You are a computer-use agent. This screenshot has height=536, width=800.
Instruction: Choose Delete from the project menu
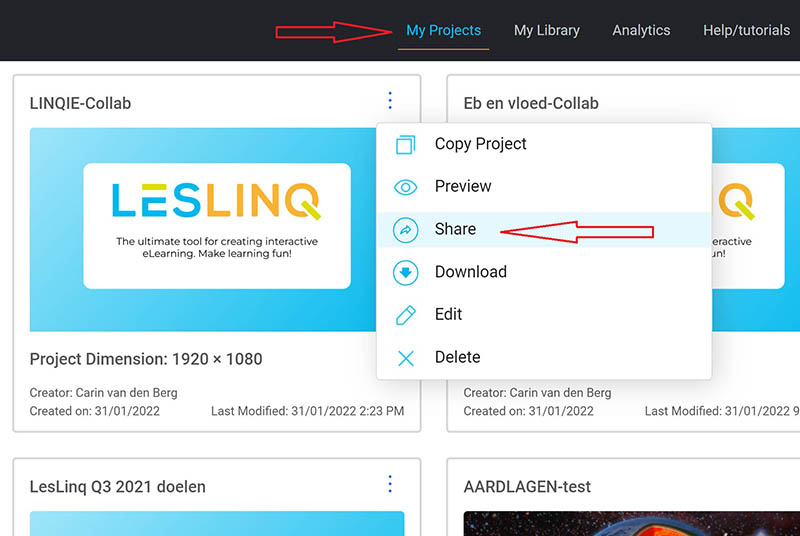point(544,358)
